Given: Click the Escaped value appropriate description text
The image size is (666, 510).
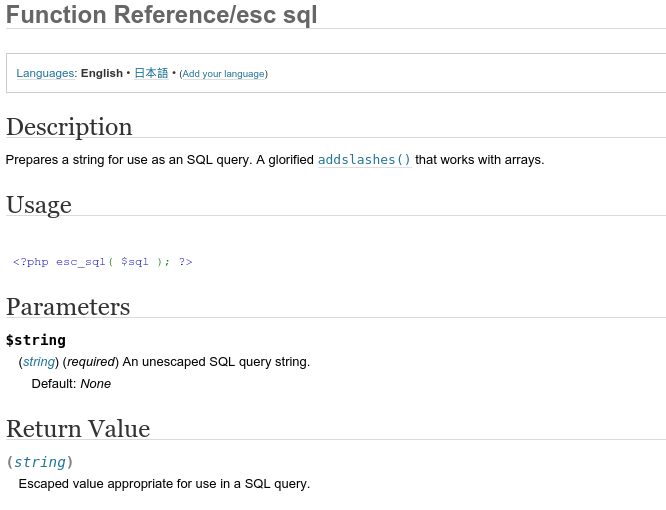Looking at the screenshot, I should 164,484.
